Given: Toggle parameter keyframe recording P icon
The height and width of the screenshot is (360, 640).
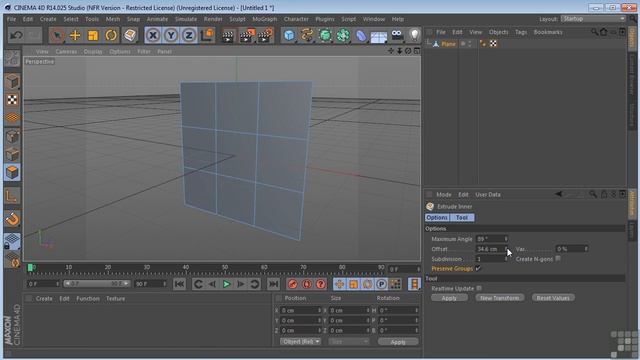Looking at the screenshot, I should click(381, 284).
